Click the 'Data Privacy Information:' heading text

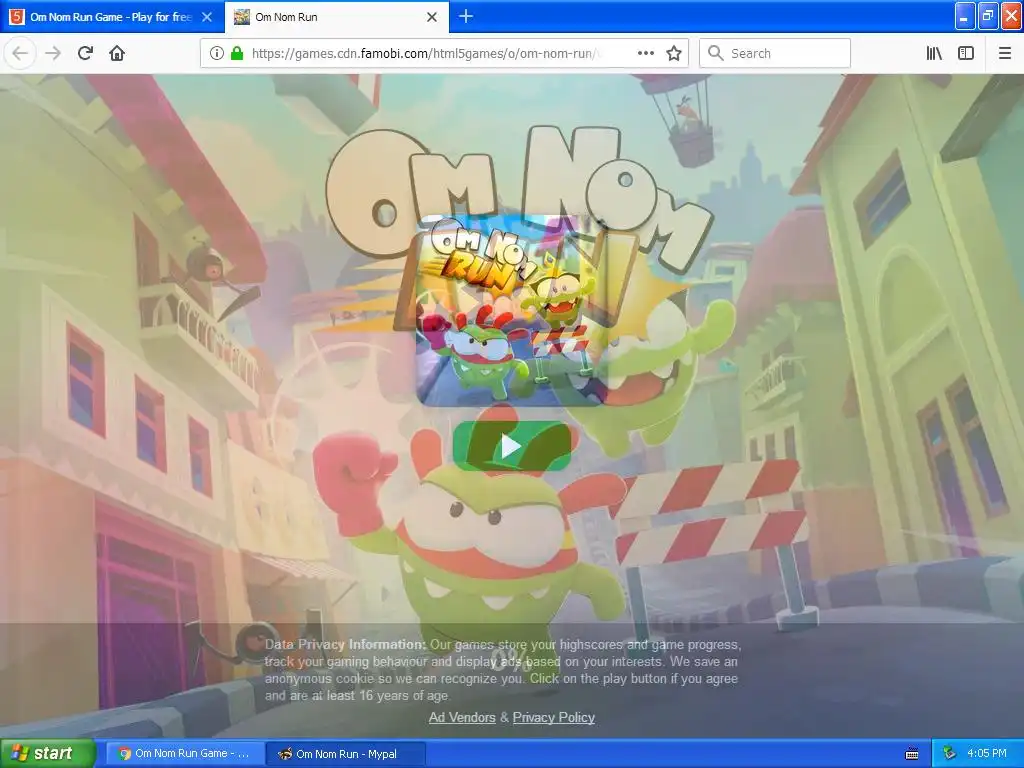(345, 644)
